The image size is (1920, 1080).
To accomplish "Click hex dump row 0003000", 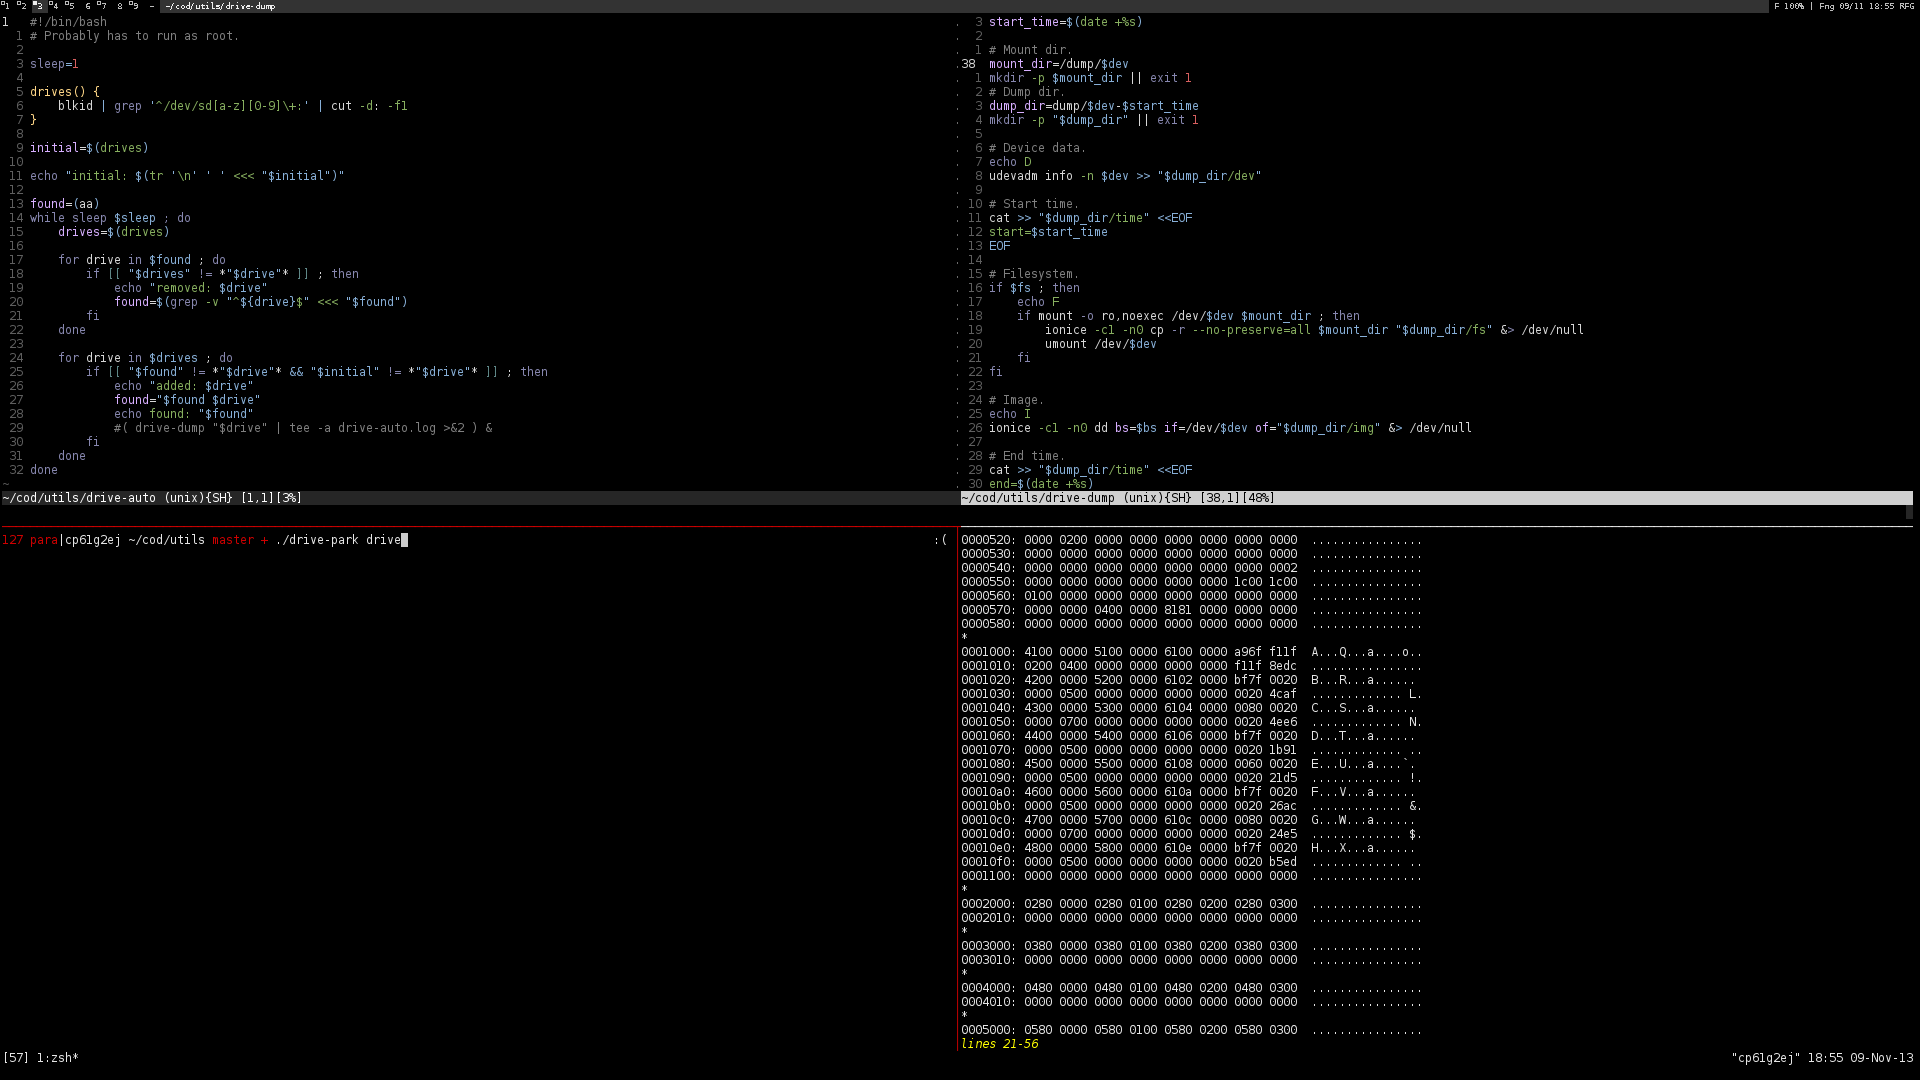I will [x=1191, y=946].
